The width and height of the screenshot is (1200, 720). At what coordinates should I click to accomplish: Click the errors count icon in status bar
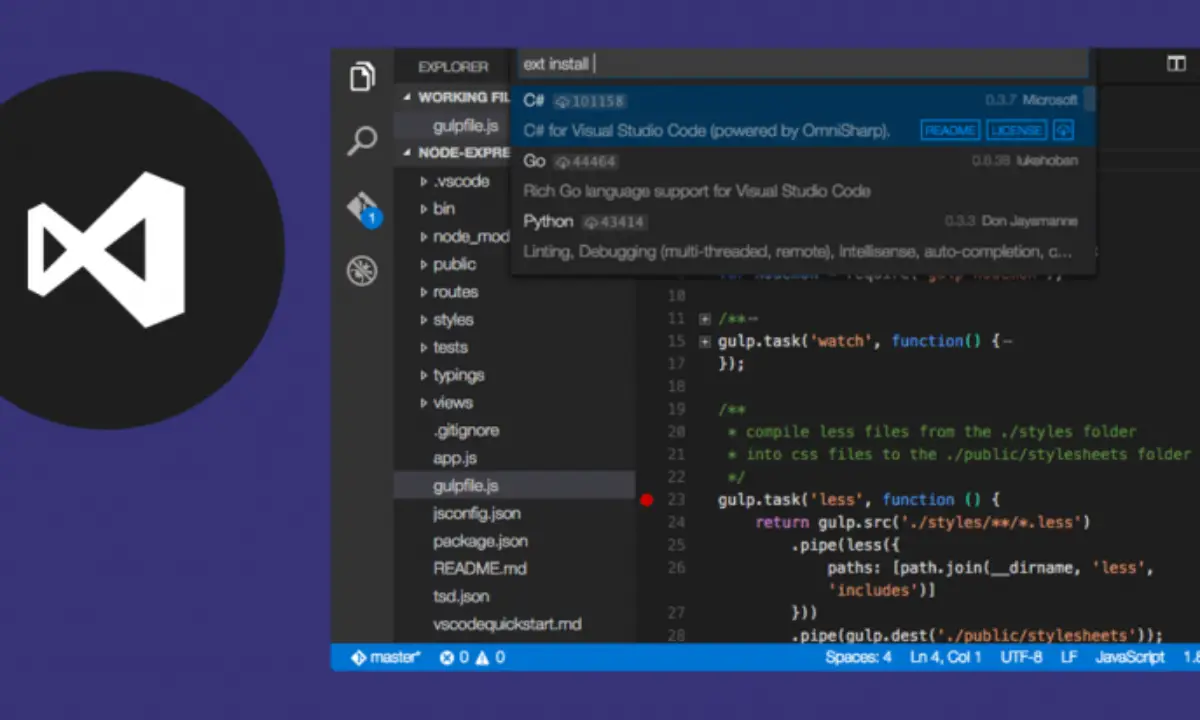point(455,657)
